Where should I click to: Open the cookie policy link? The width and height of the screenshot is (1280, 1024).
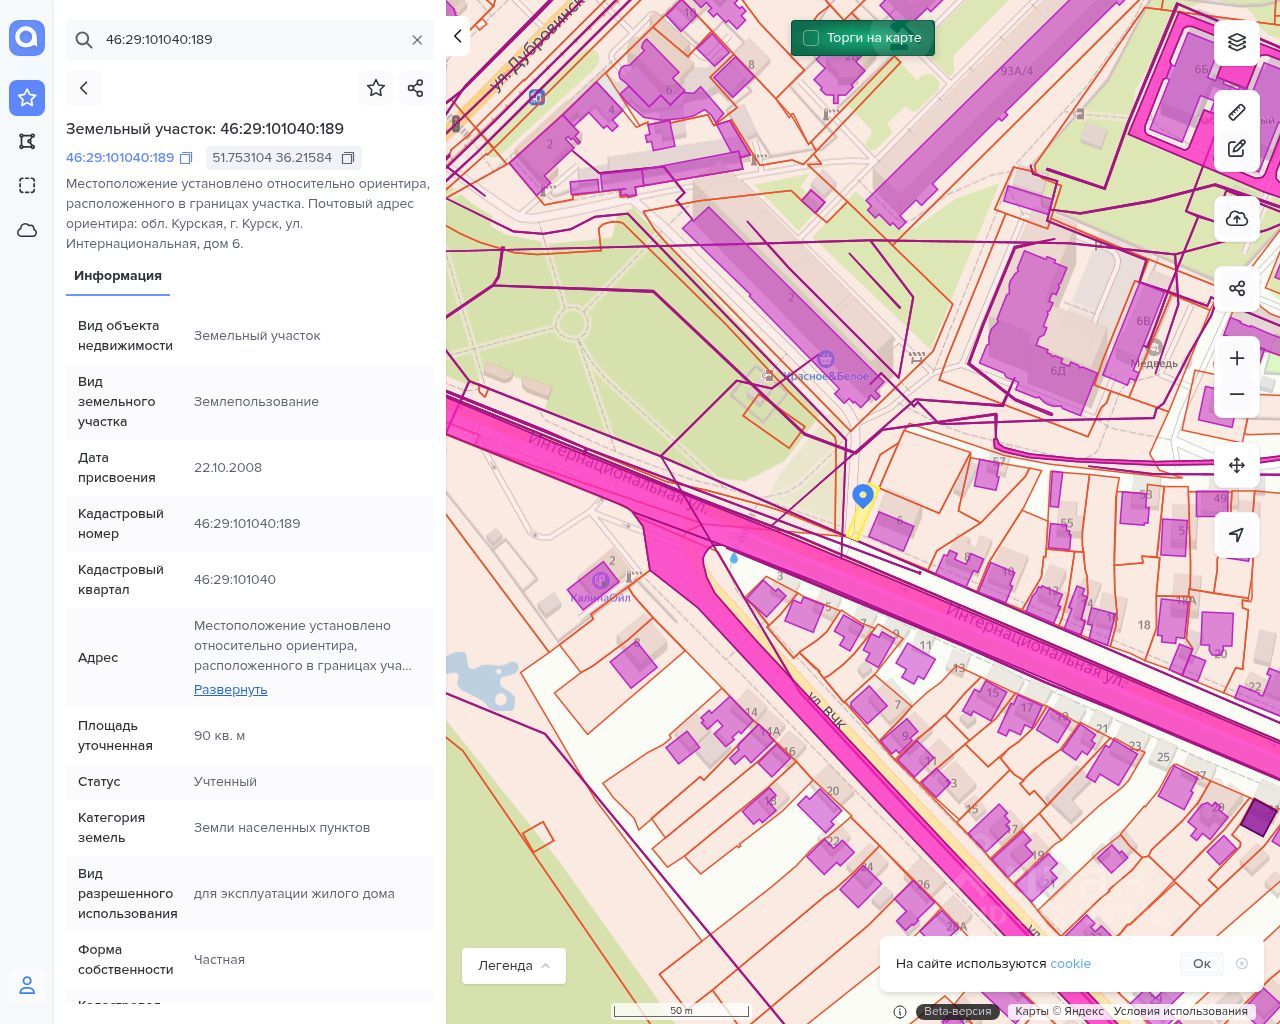pos(1070,964)
